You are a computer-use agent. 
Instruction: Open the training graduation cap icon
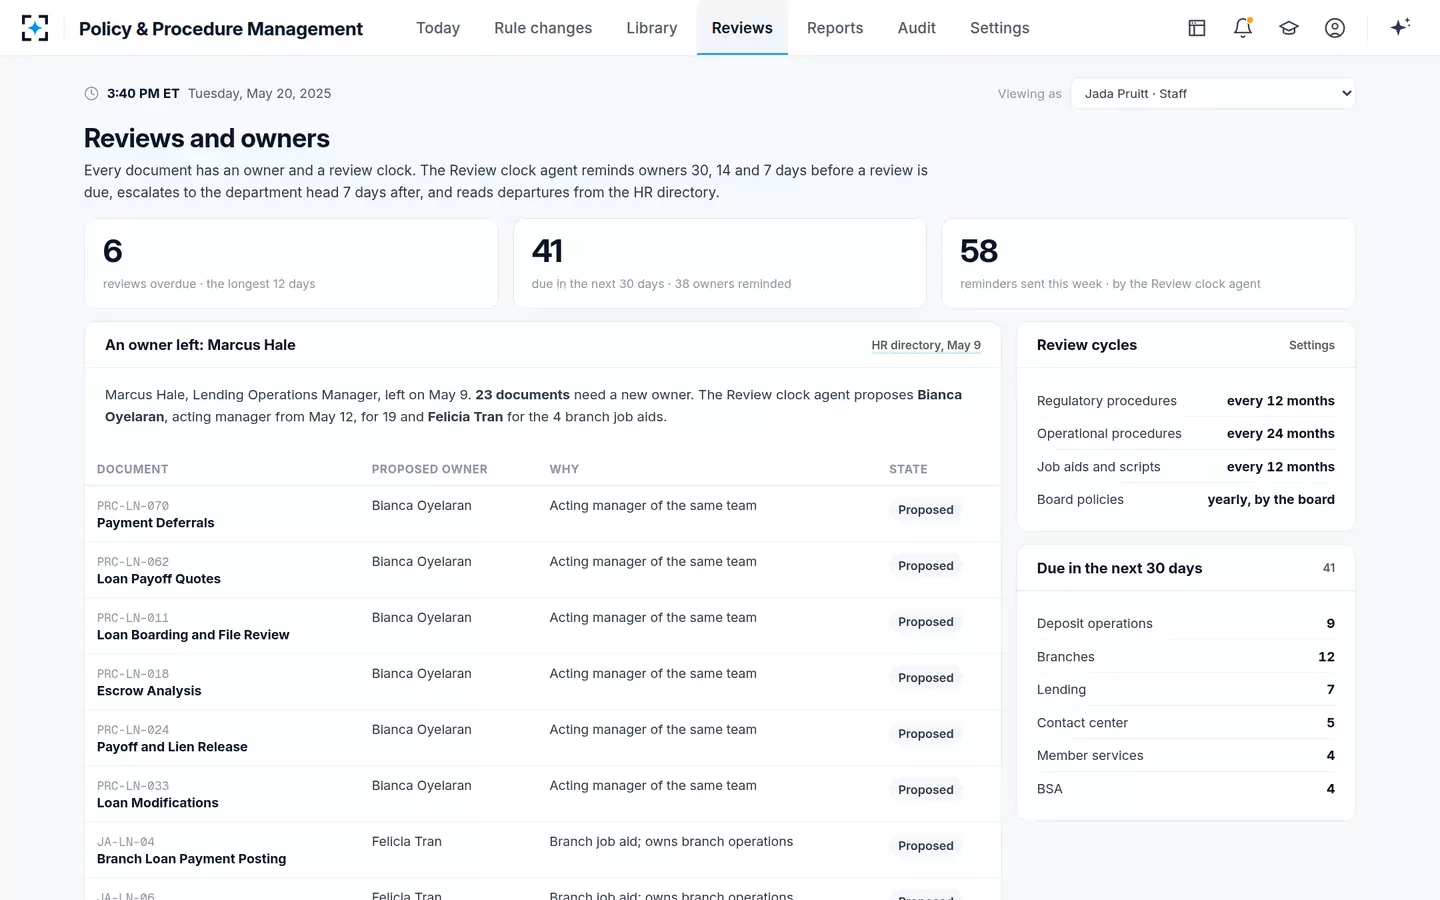1289,28
